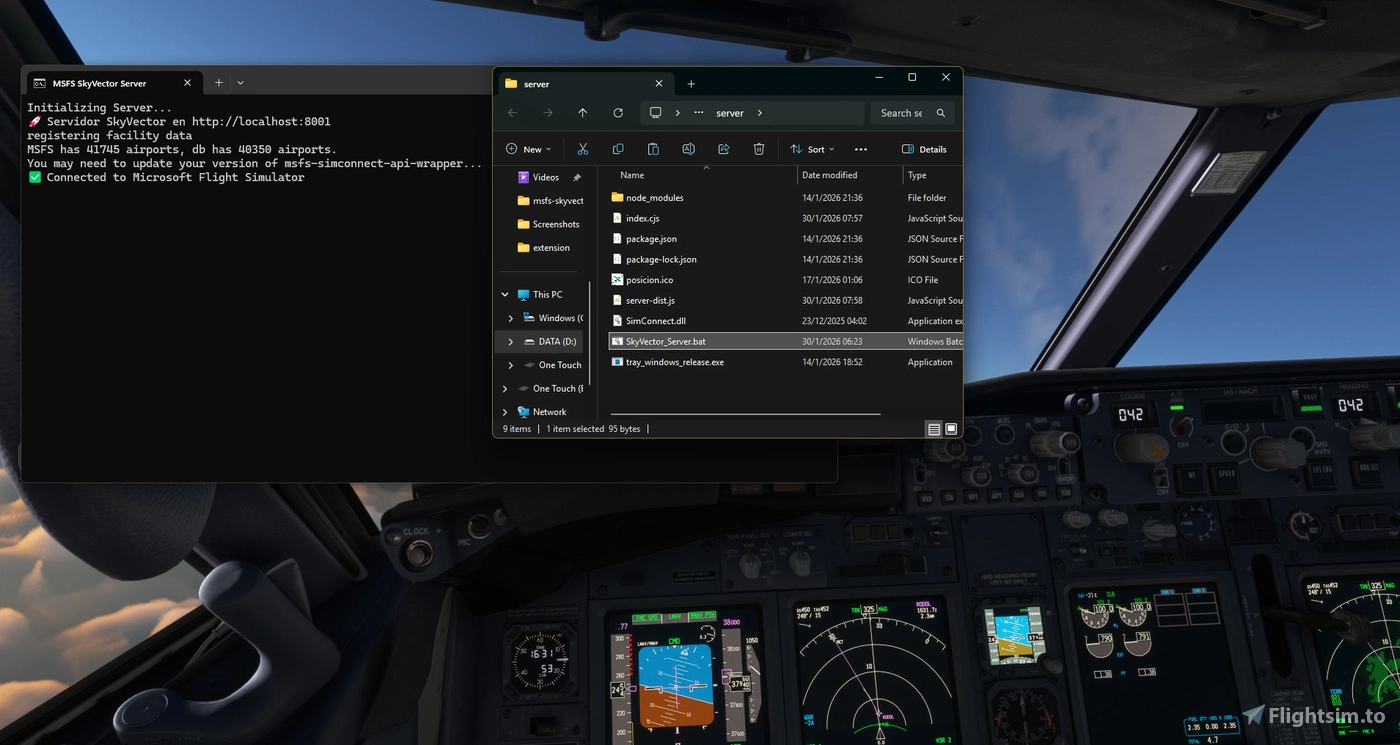Switch to details view in the status bar
Screen dimensions: 1400x745
[933, 428]
